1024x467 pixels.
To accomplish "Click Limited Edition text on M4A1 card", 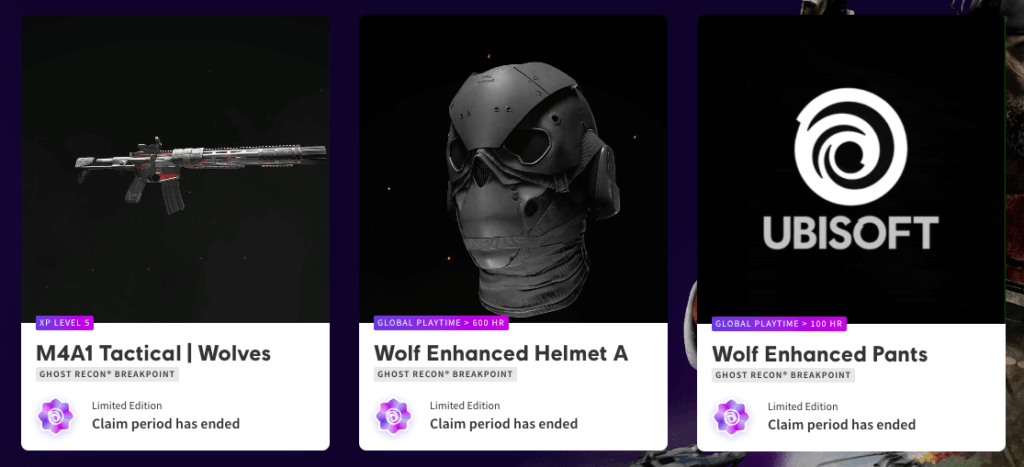I will tap(127, 406).
